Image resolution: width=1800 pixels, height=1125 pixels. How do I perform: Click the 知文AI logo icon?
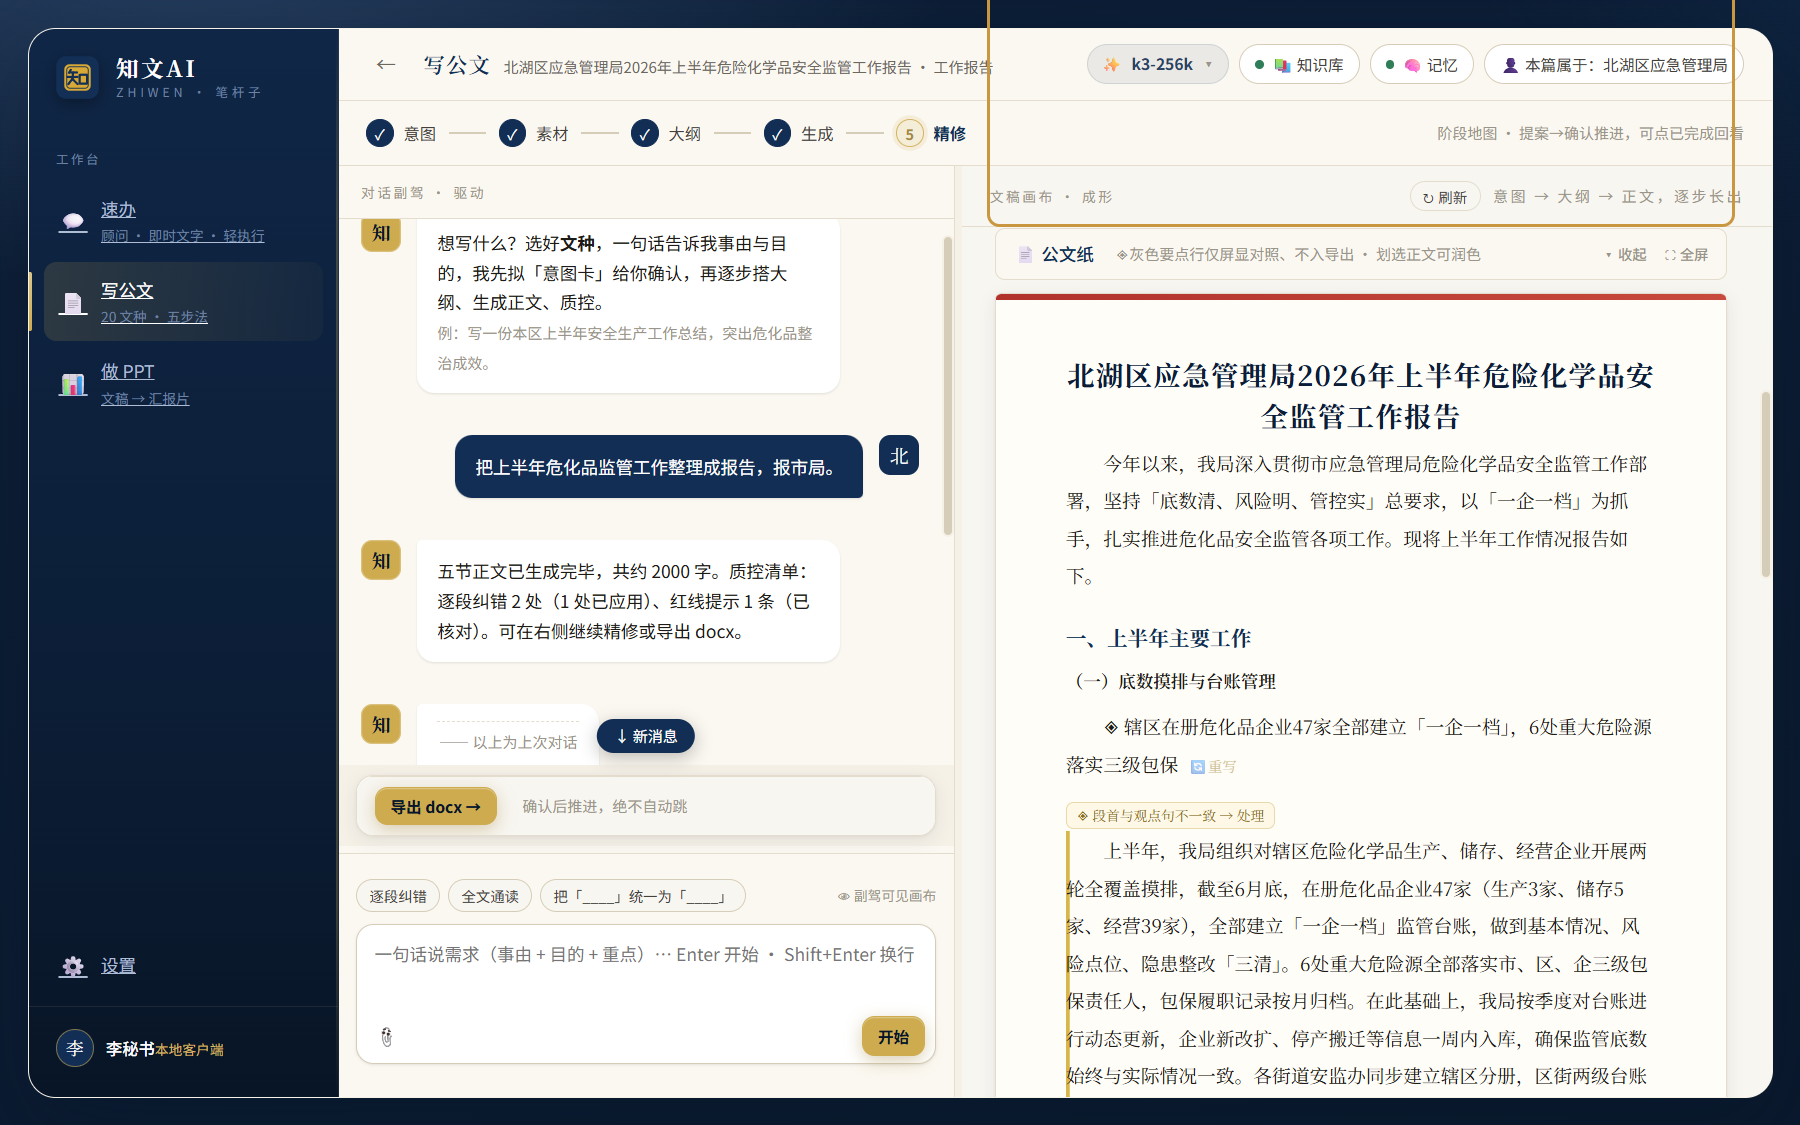77,77
